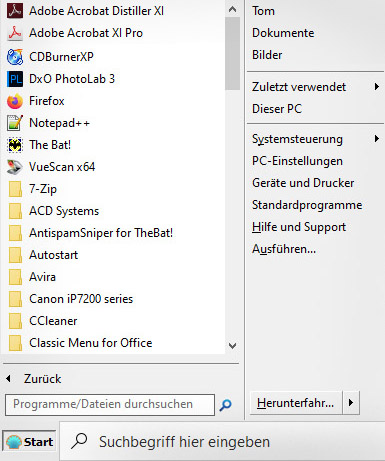Screen dimensions: 385x461
Task: Launch Adobe Acrobat XI Pro icon
Action: pyautogui.click(x=15, y=33)
